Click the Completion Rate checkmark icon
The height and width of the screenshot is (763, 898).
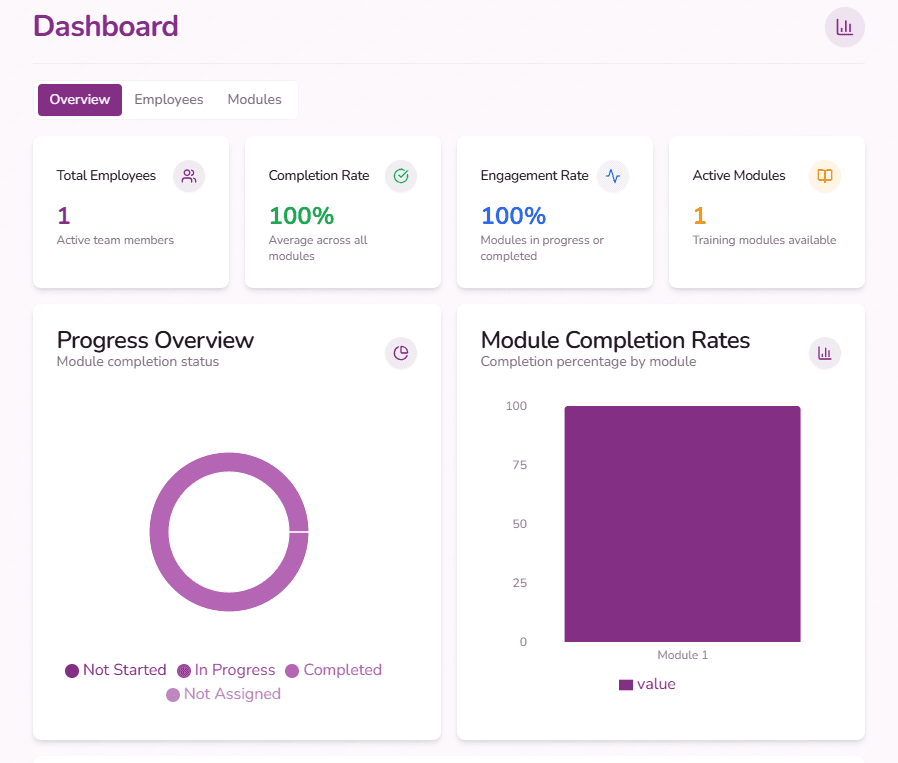pyautogui.click(x=401, y=176)
